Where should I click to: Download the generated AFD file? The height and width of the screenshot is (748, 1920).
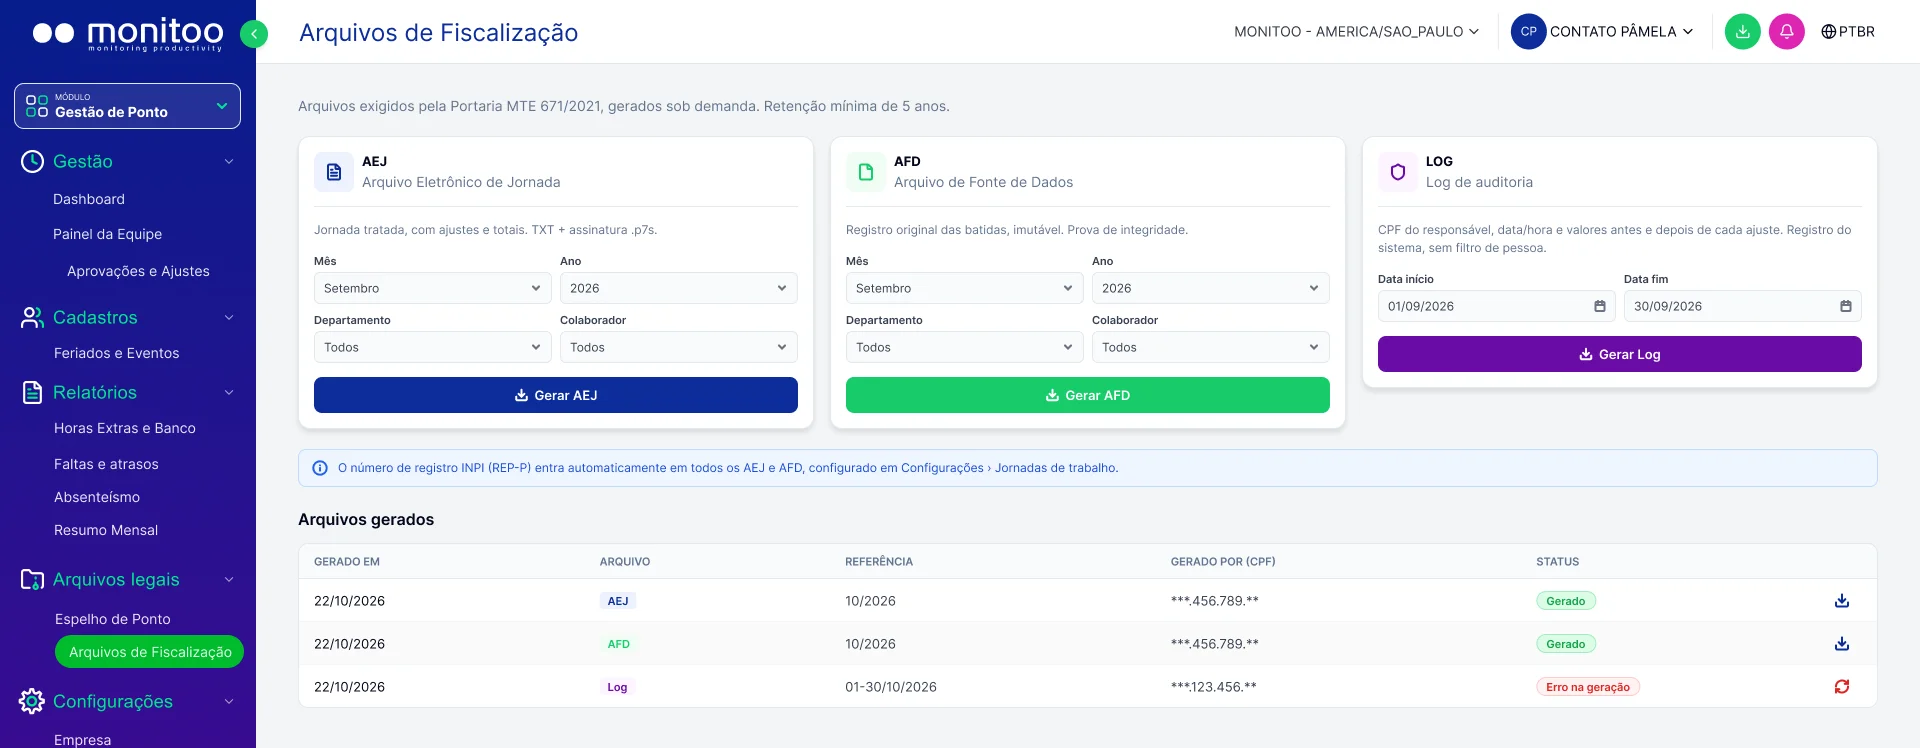tap(1841, 644)
